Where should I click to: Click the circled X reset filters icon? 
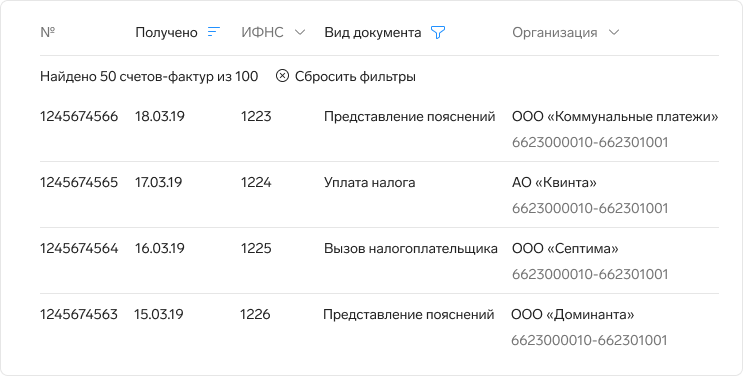pyautogui.click(x=282, y=76)
